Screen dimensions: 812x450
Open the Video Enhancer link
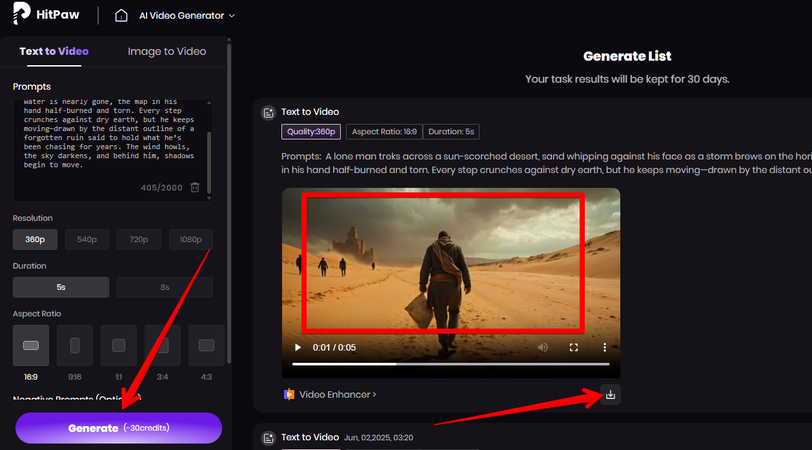tap(338, 395)
